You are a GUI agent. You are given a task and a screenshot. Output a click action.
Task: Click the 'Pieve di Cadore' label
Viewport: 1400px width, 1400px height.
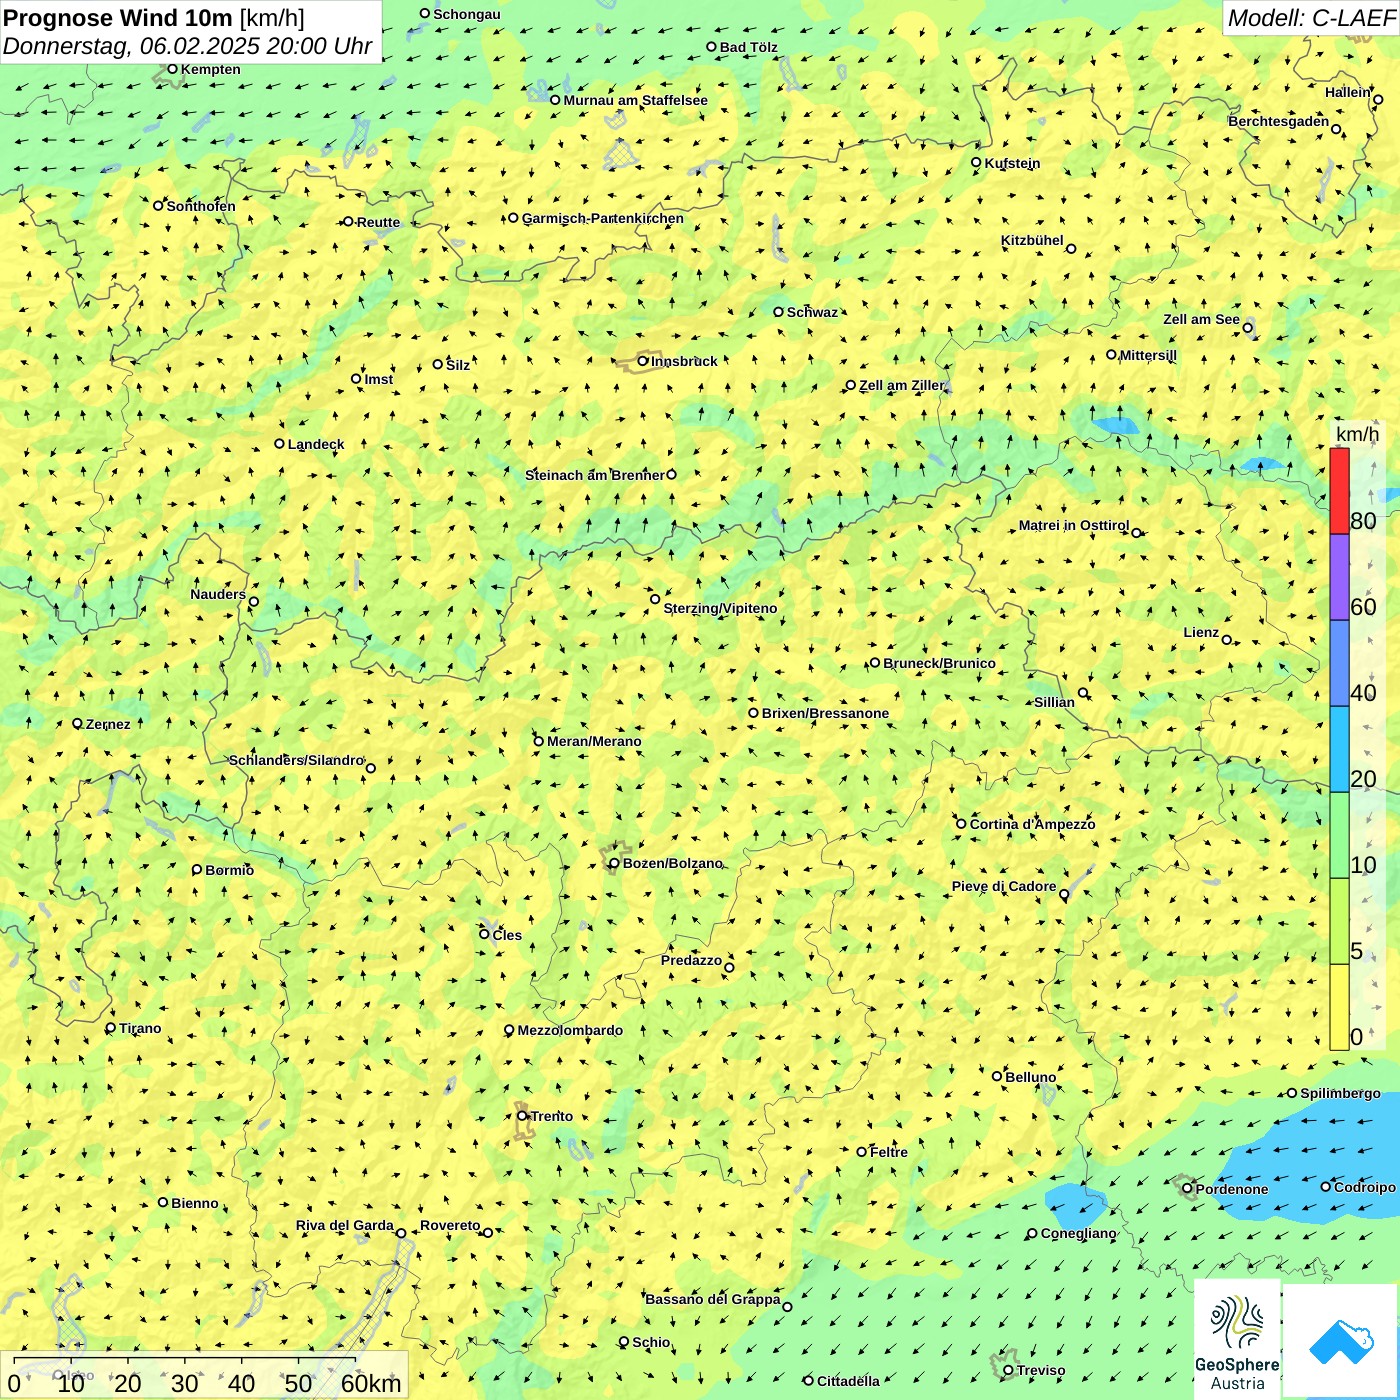tap(1004, 886)
